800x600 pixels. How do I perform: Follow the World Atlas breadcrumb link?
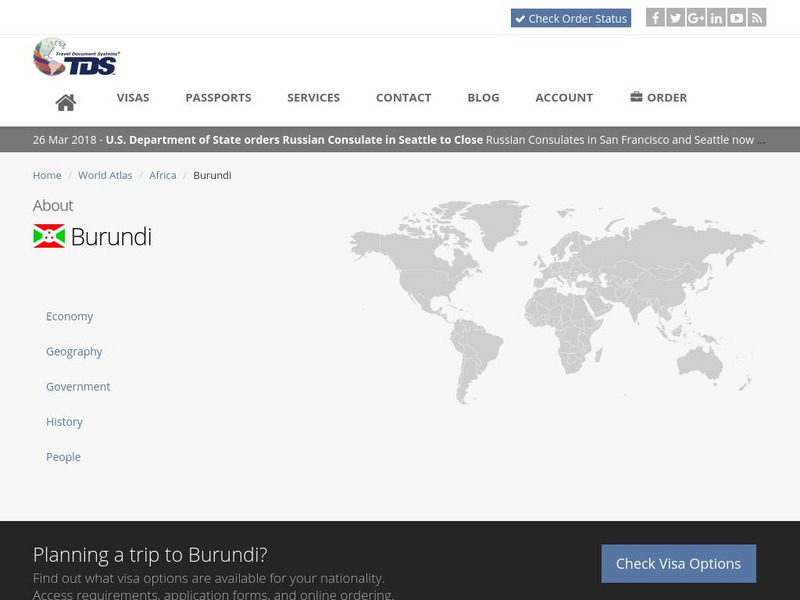tap(105, 174)
